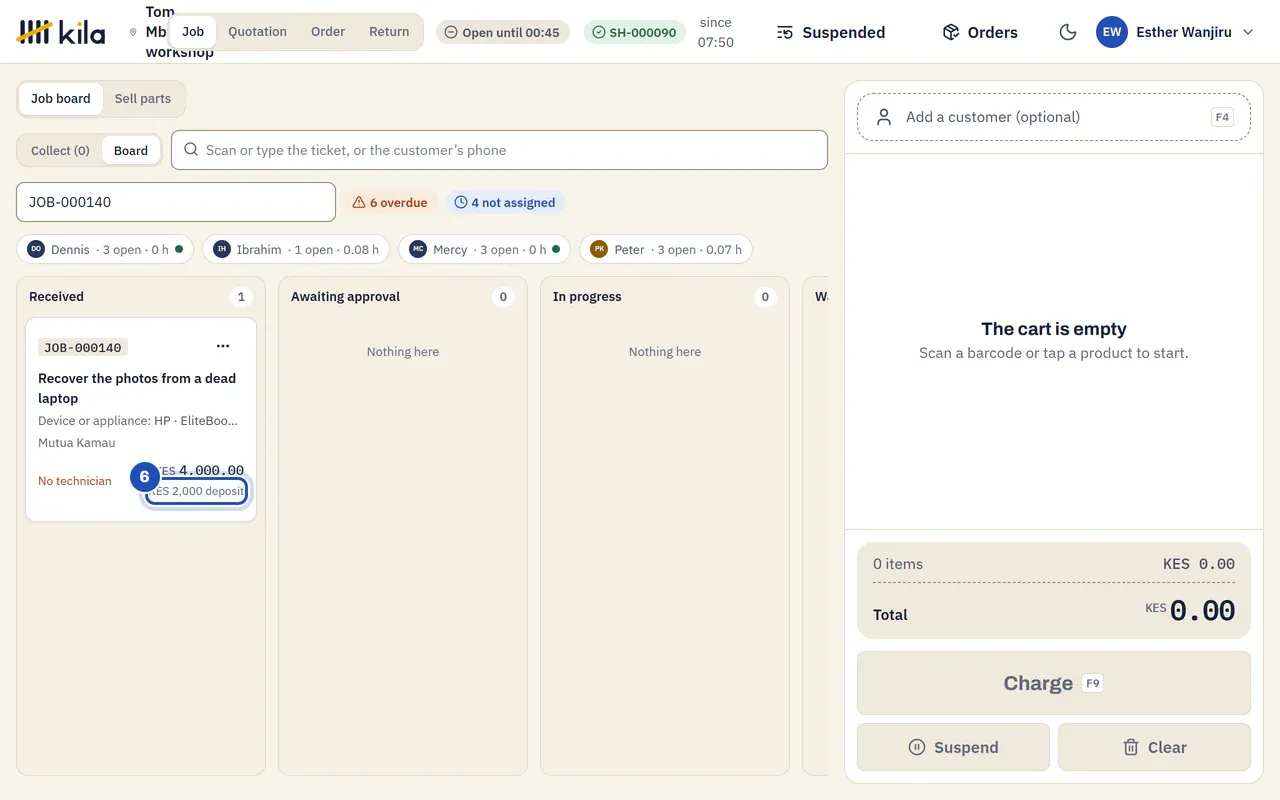Switch to Board view

click(131, 151)
